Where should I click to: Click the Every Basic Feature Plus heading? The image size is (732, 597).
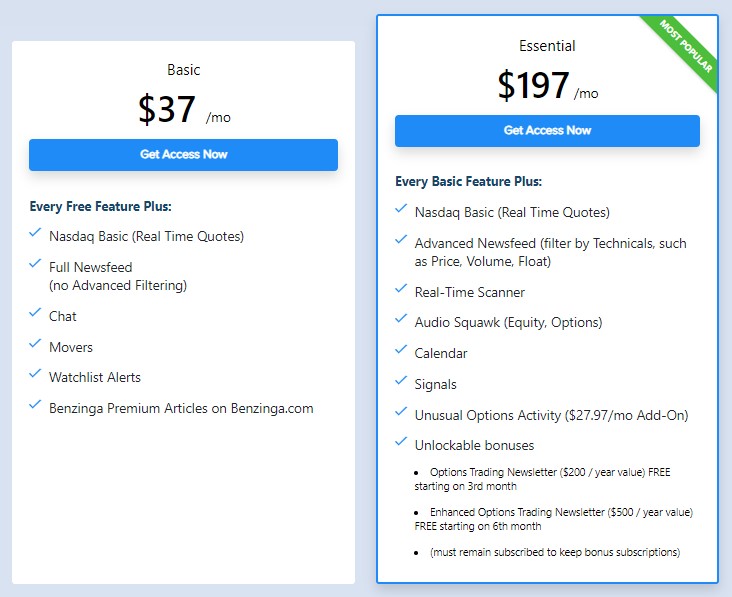coord(468,182)
